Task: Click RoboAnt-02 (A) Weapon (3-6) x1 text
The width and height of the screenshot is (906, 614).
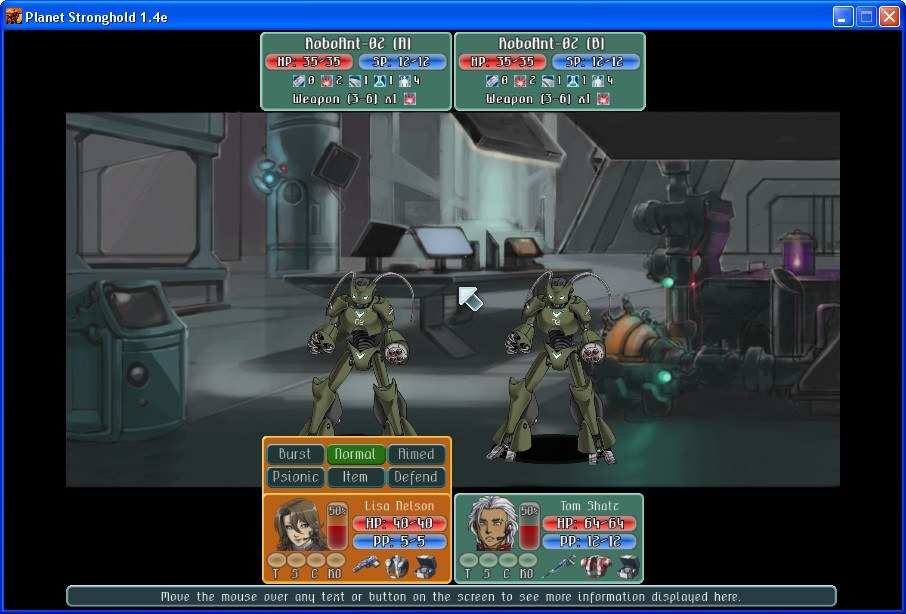Action: click(x=345, y=99)
